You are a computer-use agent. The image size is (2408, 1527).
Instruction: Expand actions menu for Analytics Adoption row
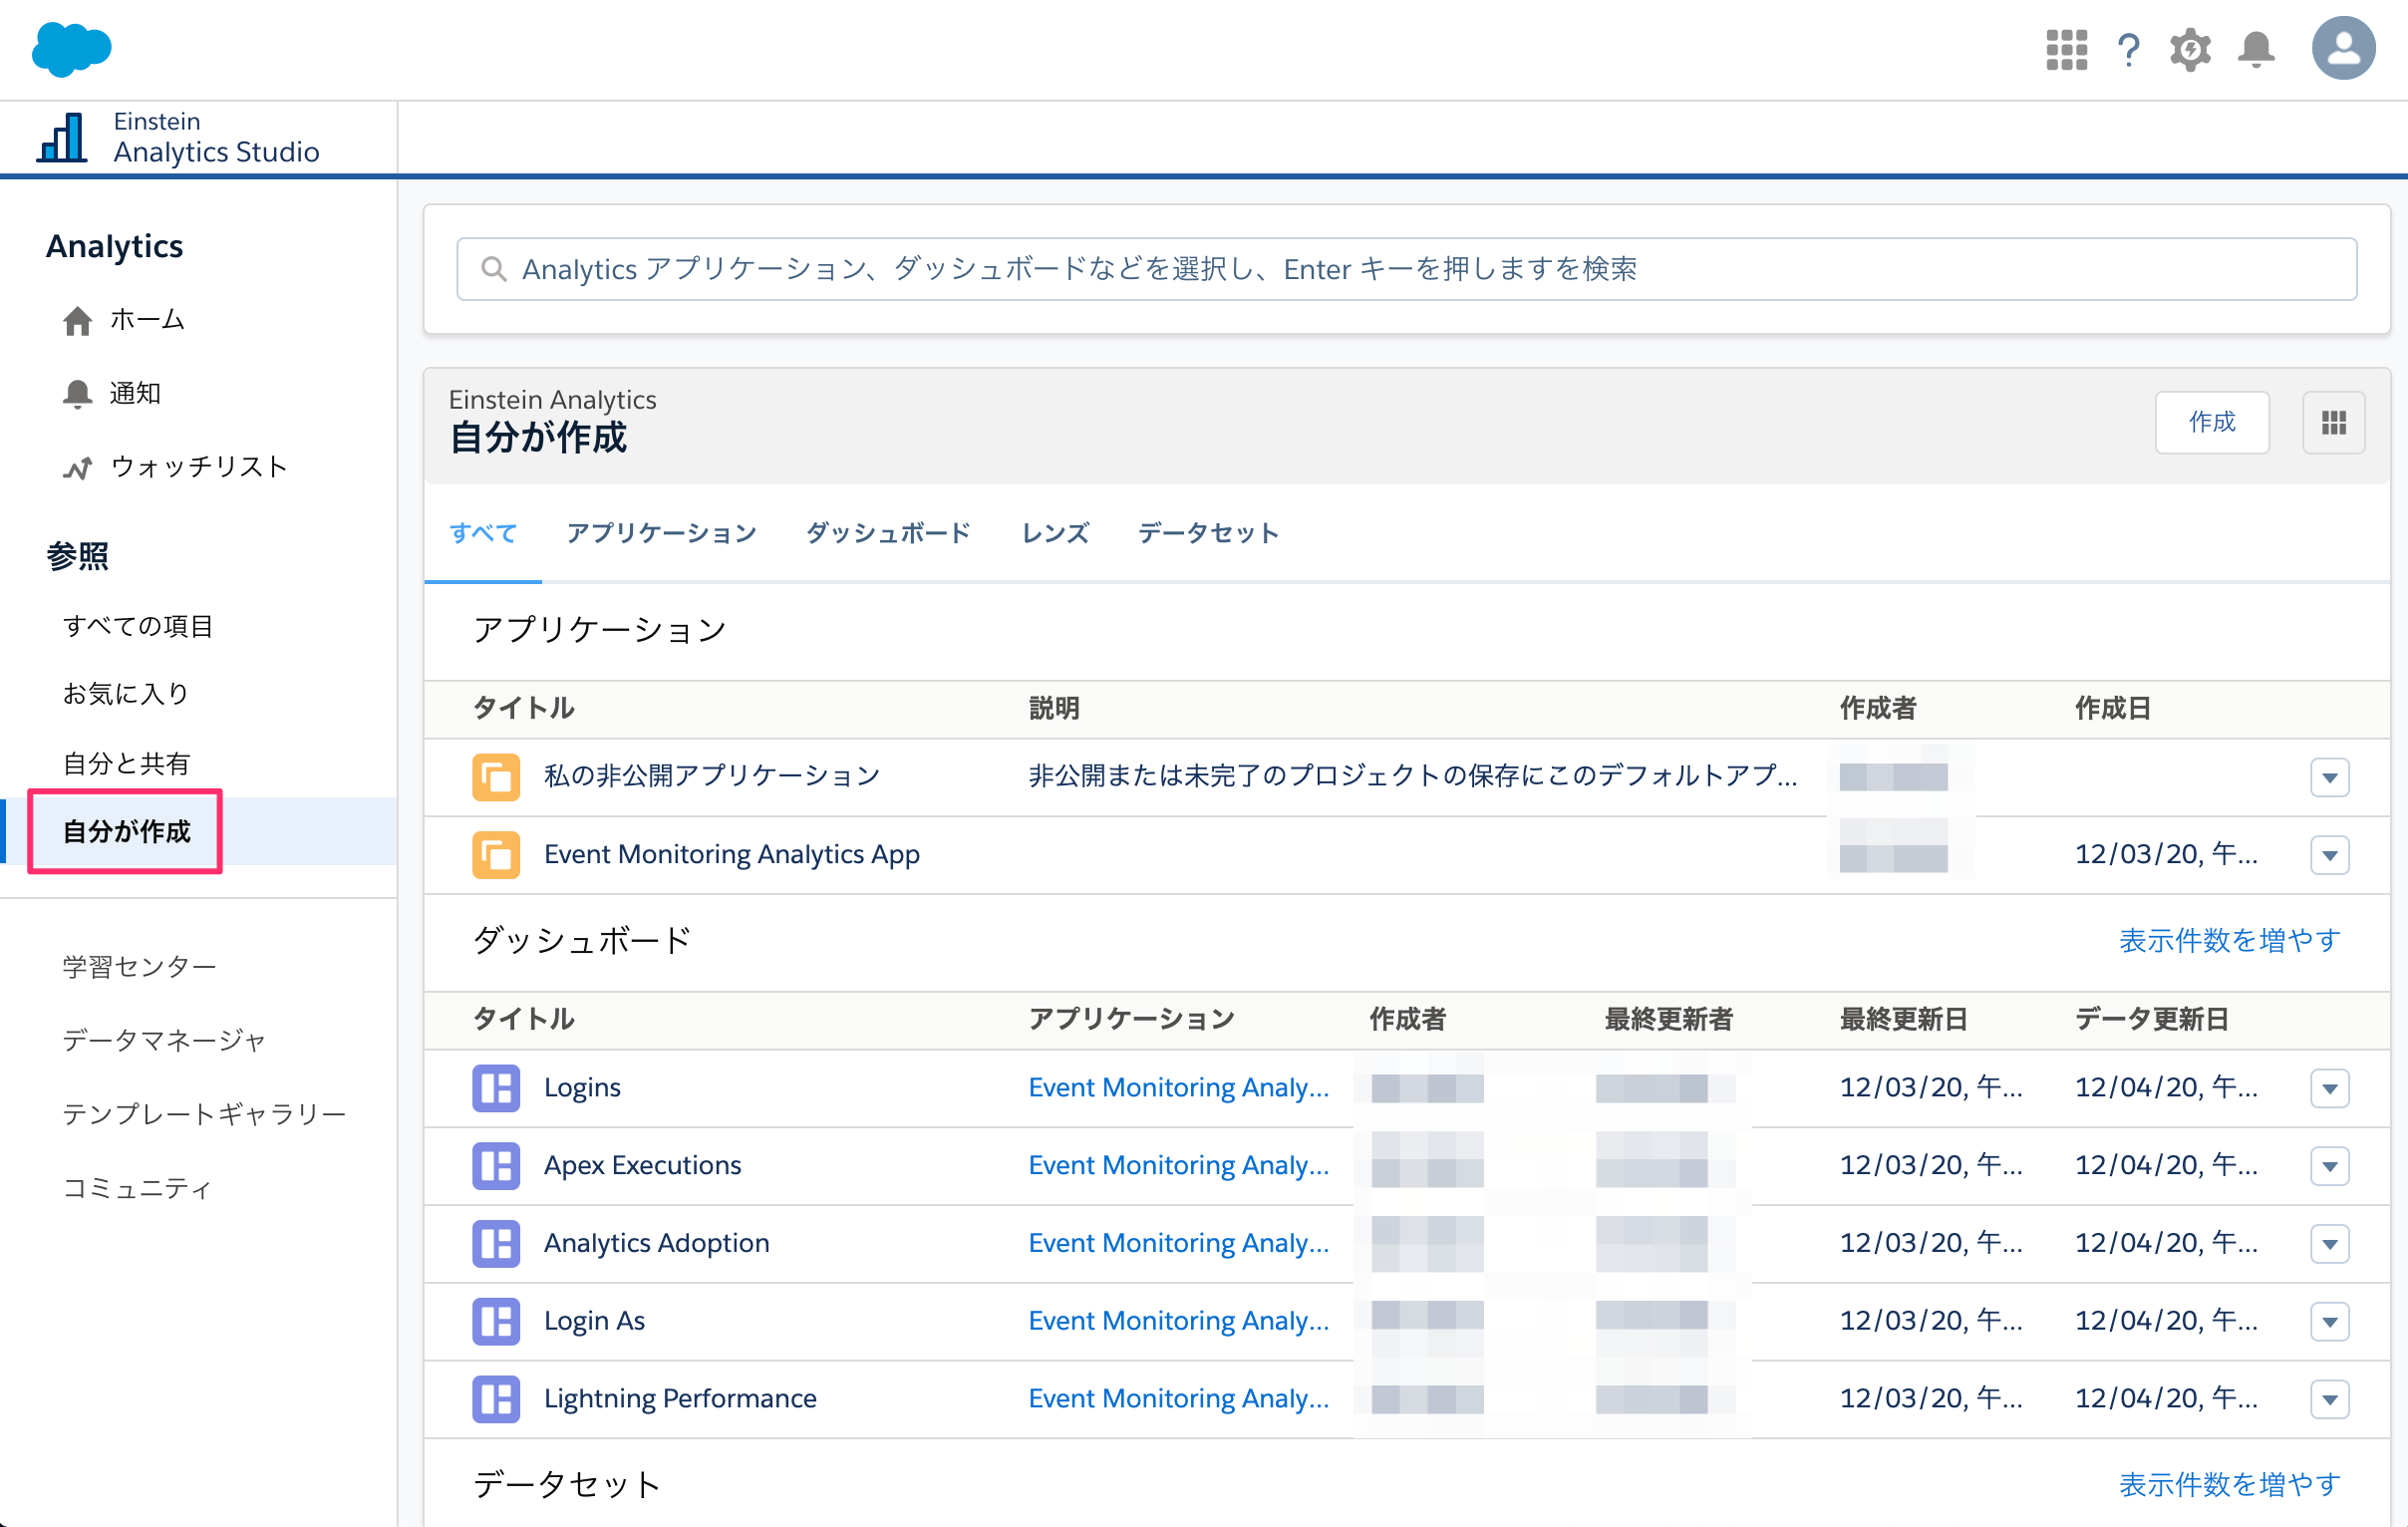tap(2329, 1245)
